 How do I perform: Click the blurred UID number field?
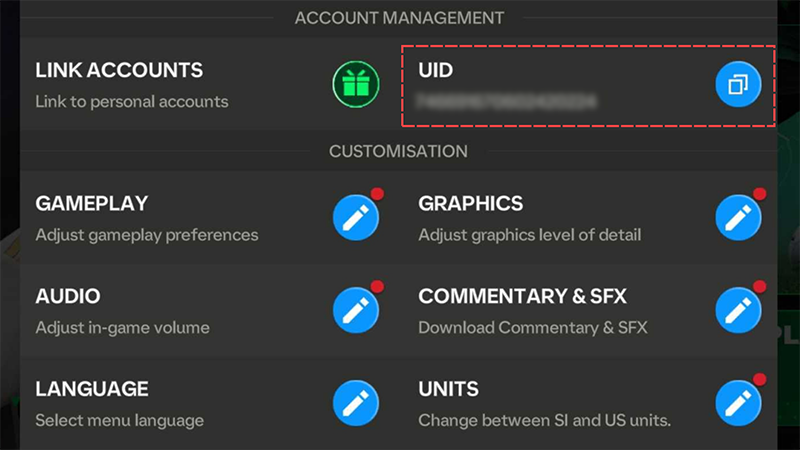[x=506, y=102]
